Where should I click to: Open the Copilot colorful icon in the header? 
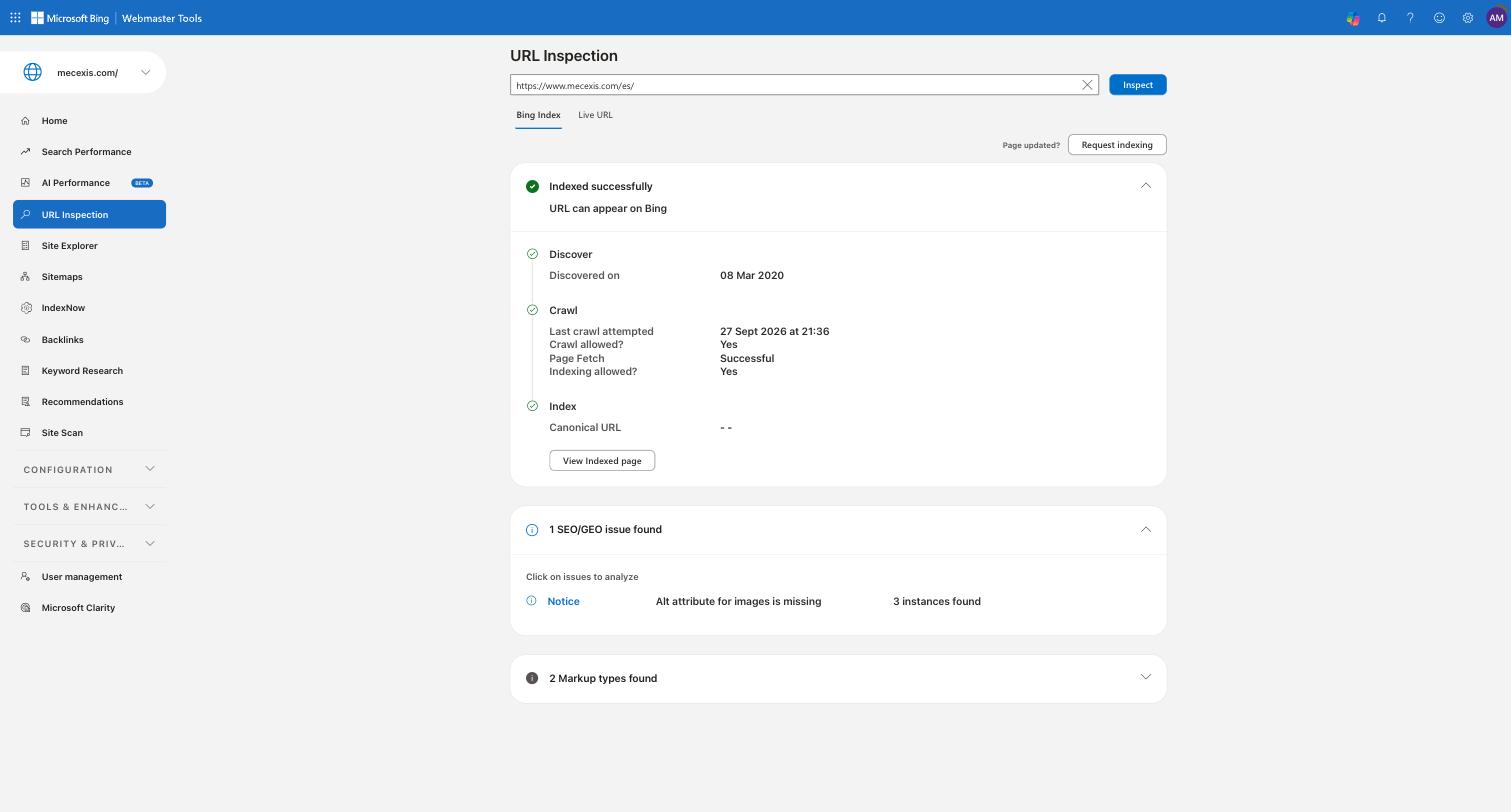1353,18
